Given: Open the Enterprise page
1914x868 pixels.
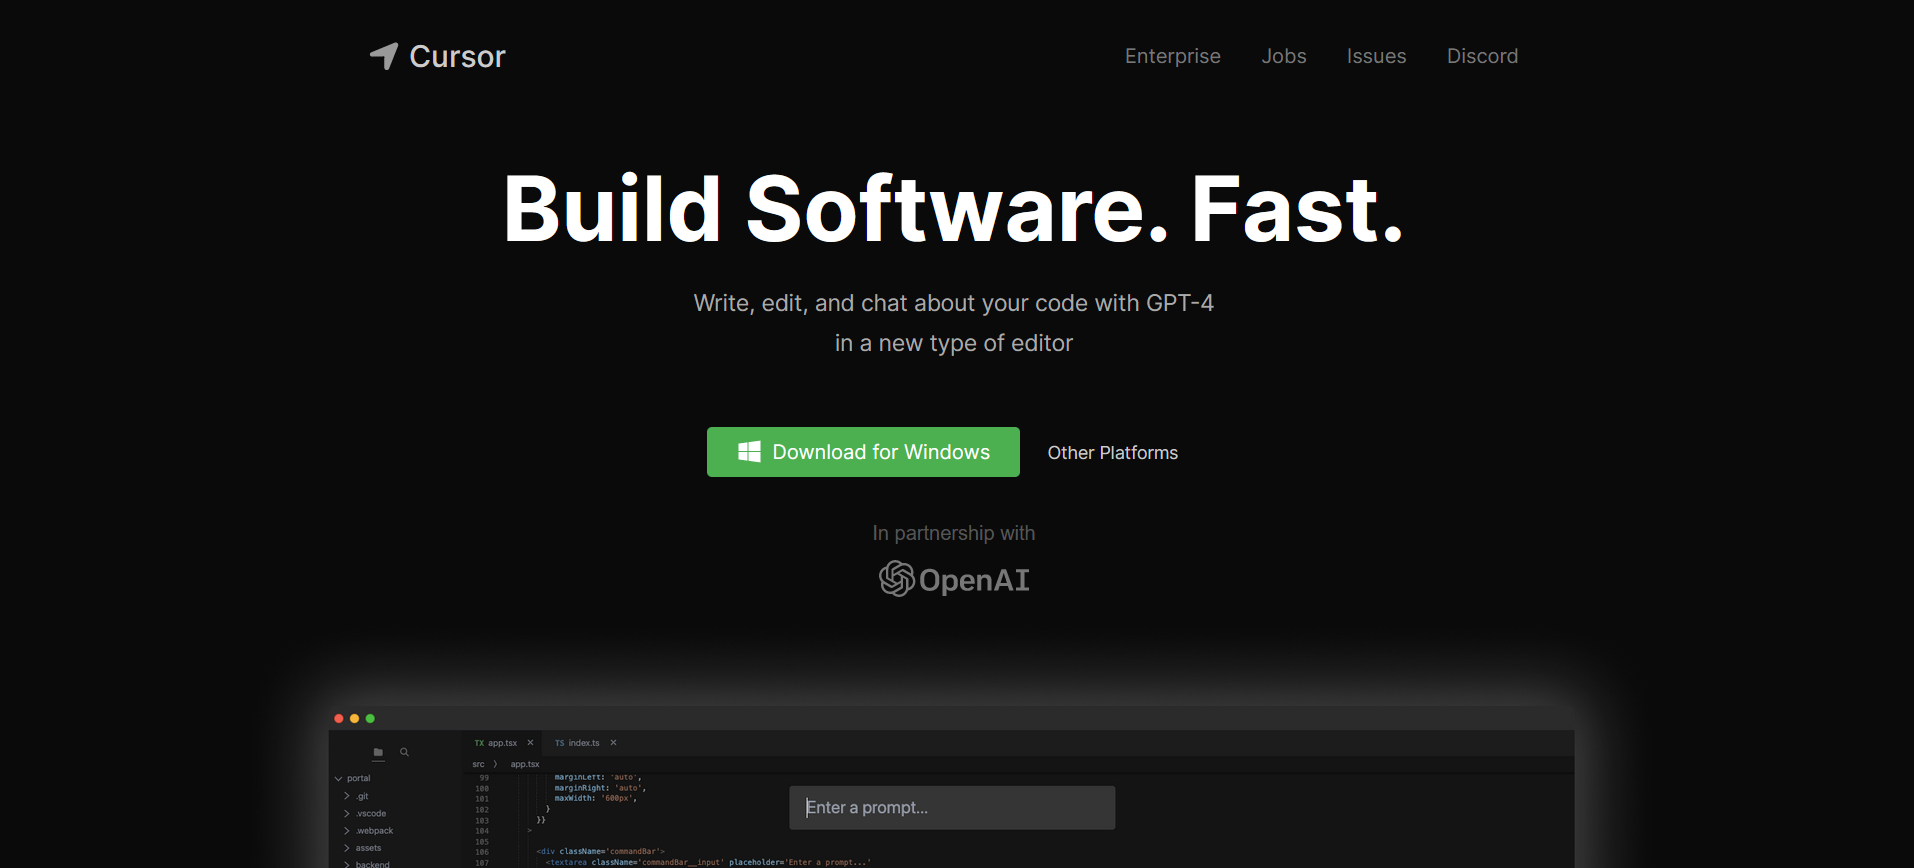Looking at the screenshot, I should (1172, 56).
